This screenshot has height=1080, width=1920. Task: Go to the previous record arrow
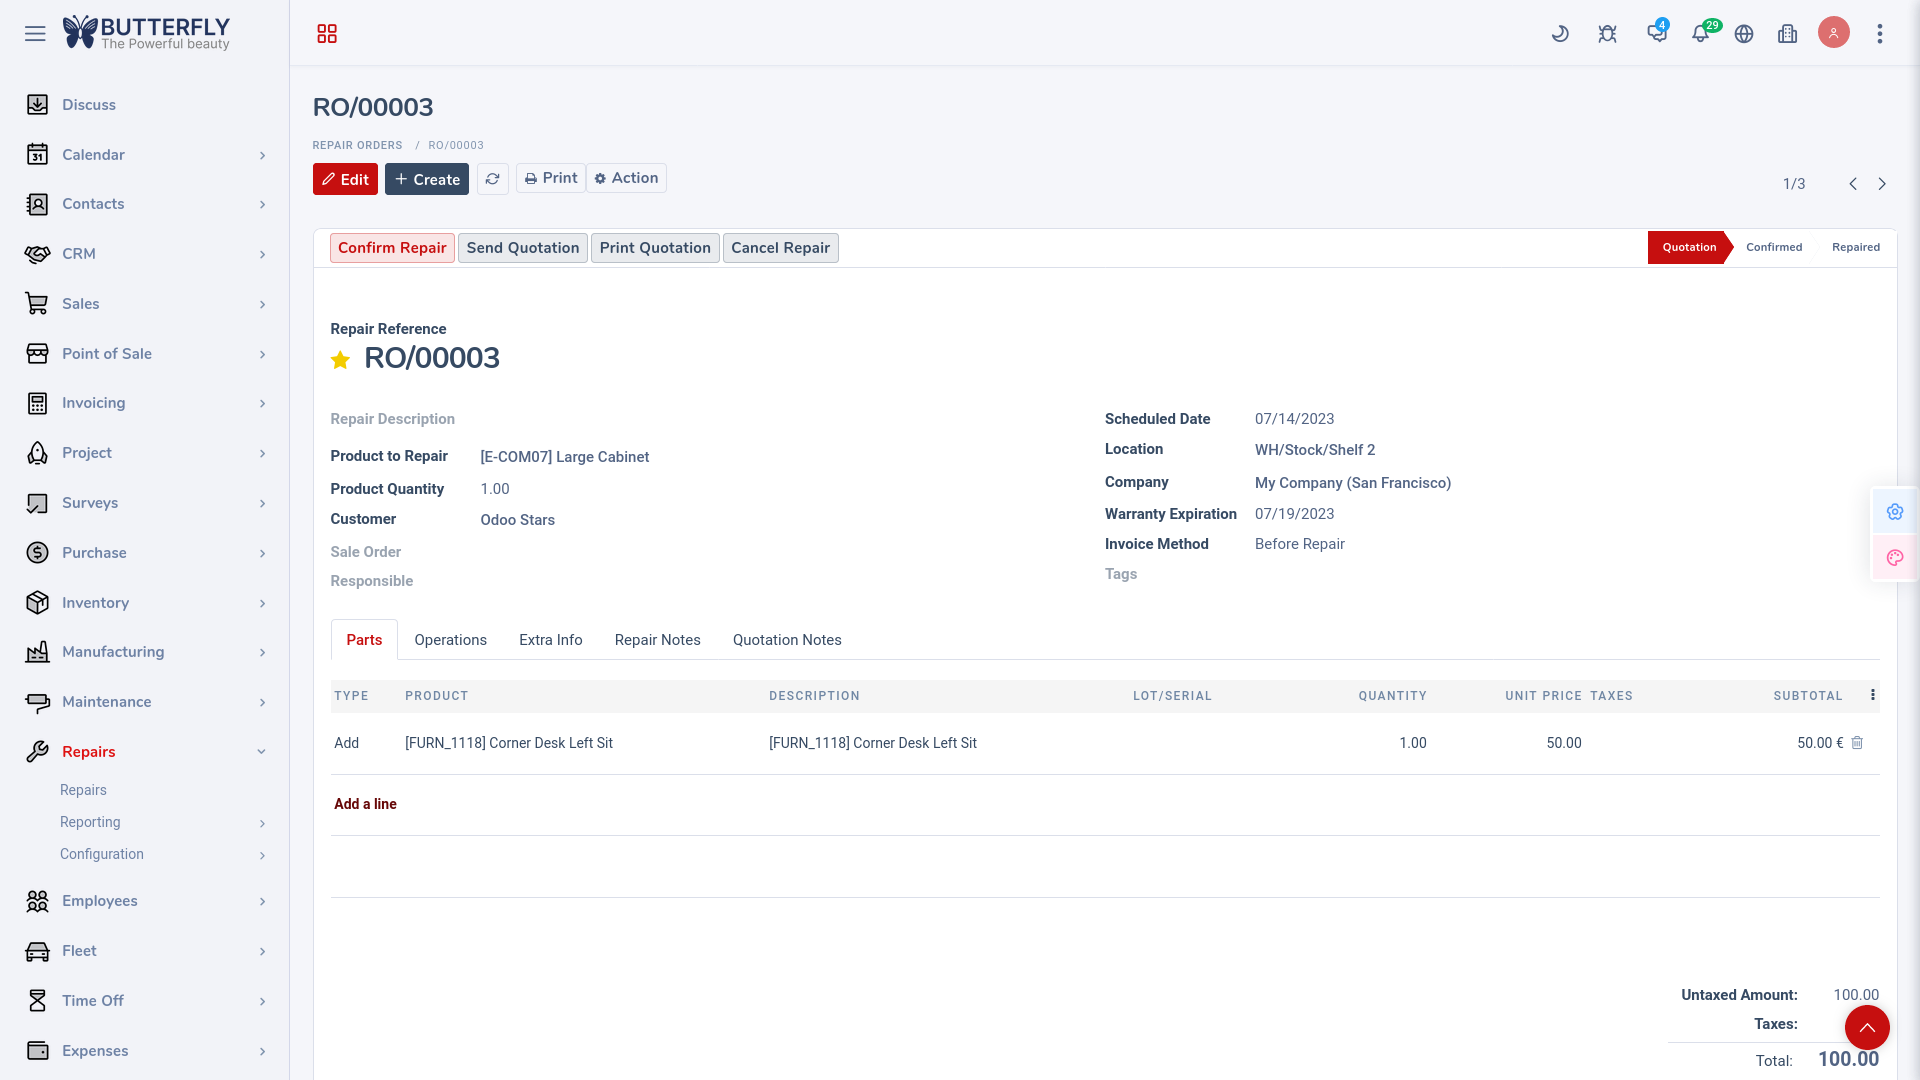tap(1853, 184)
